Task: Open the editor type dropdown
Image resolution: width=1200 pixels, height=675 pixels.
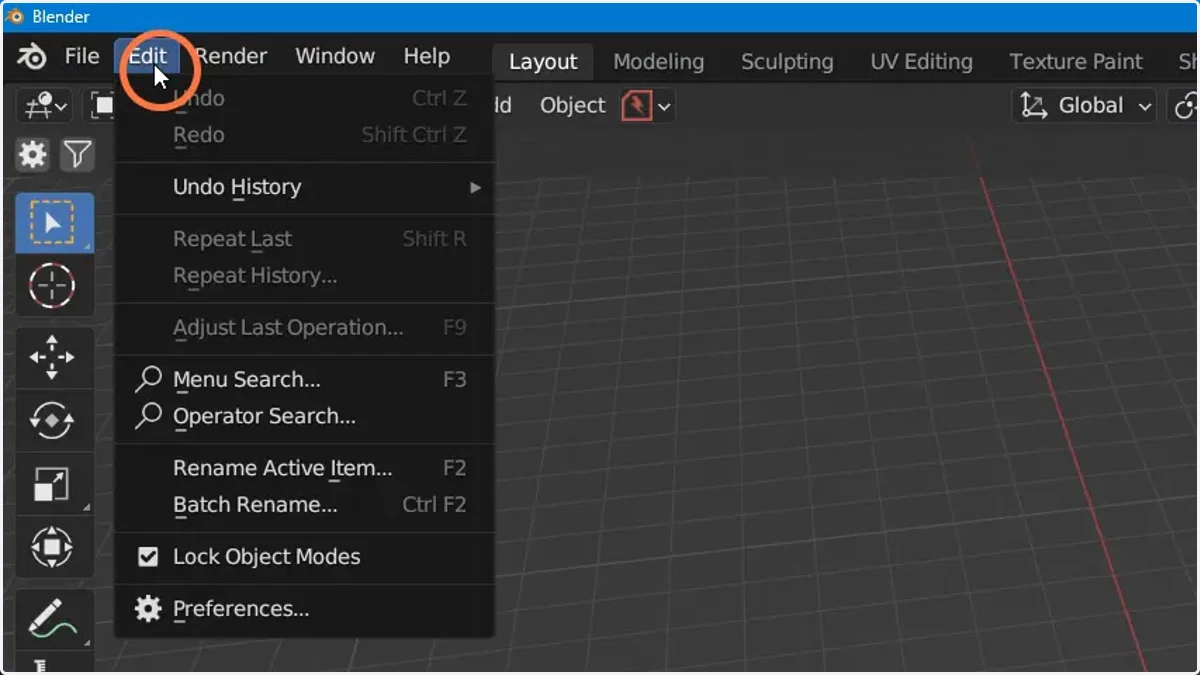Action: click(x=46, y=105)
